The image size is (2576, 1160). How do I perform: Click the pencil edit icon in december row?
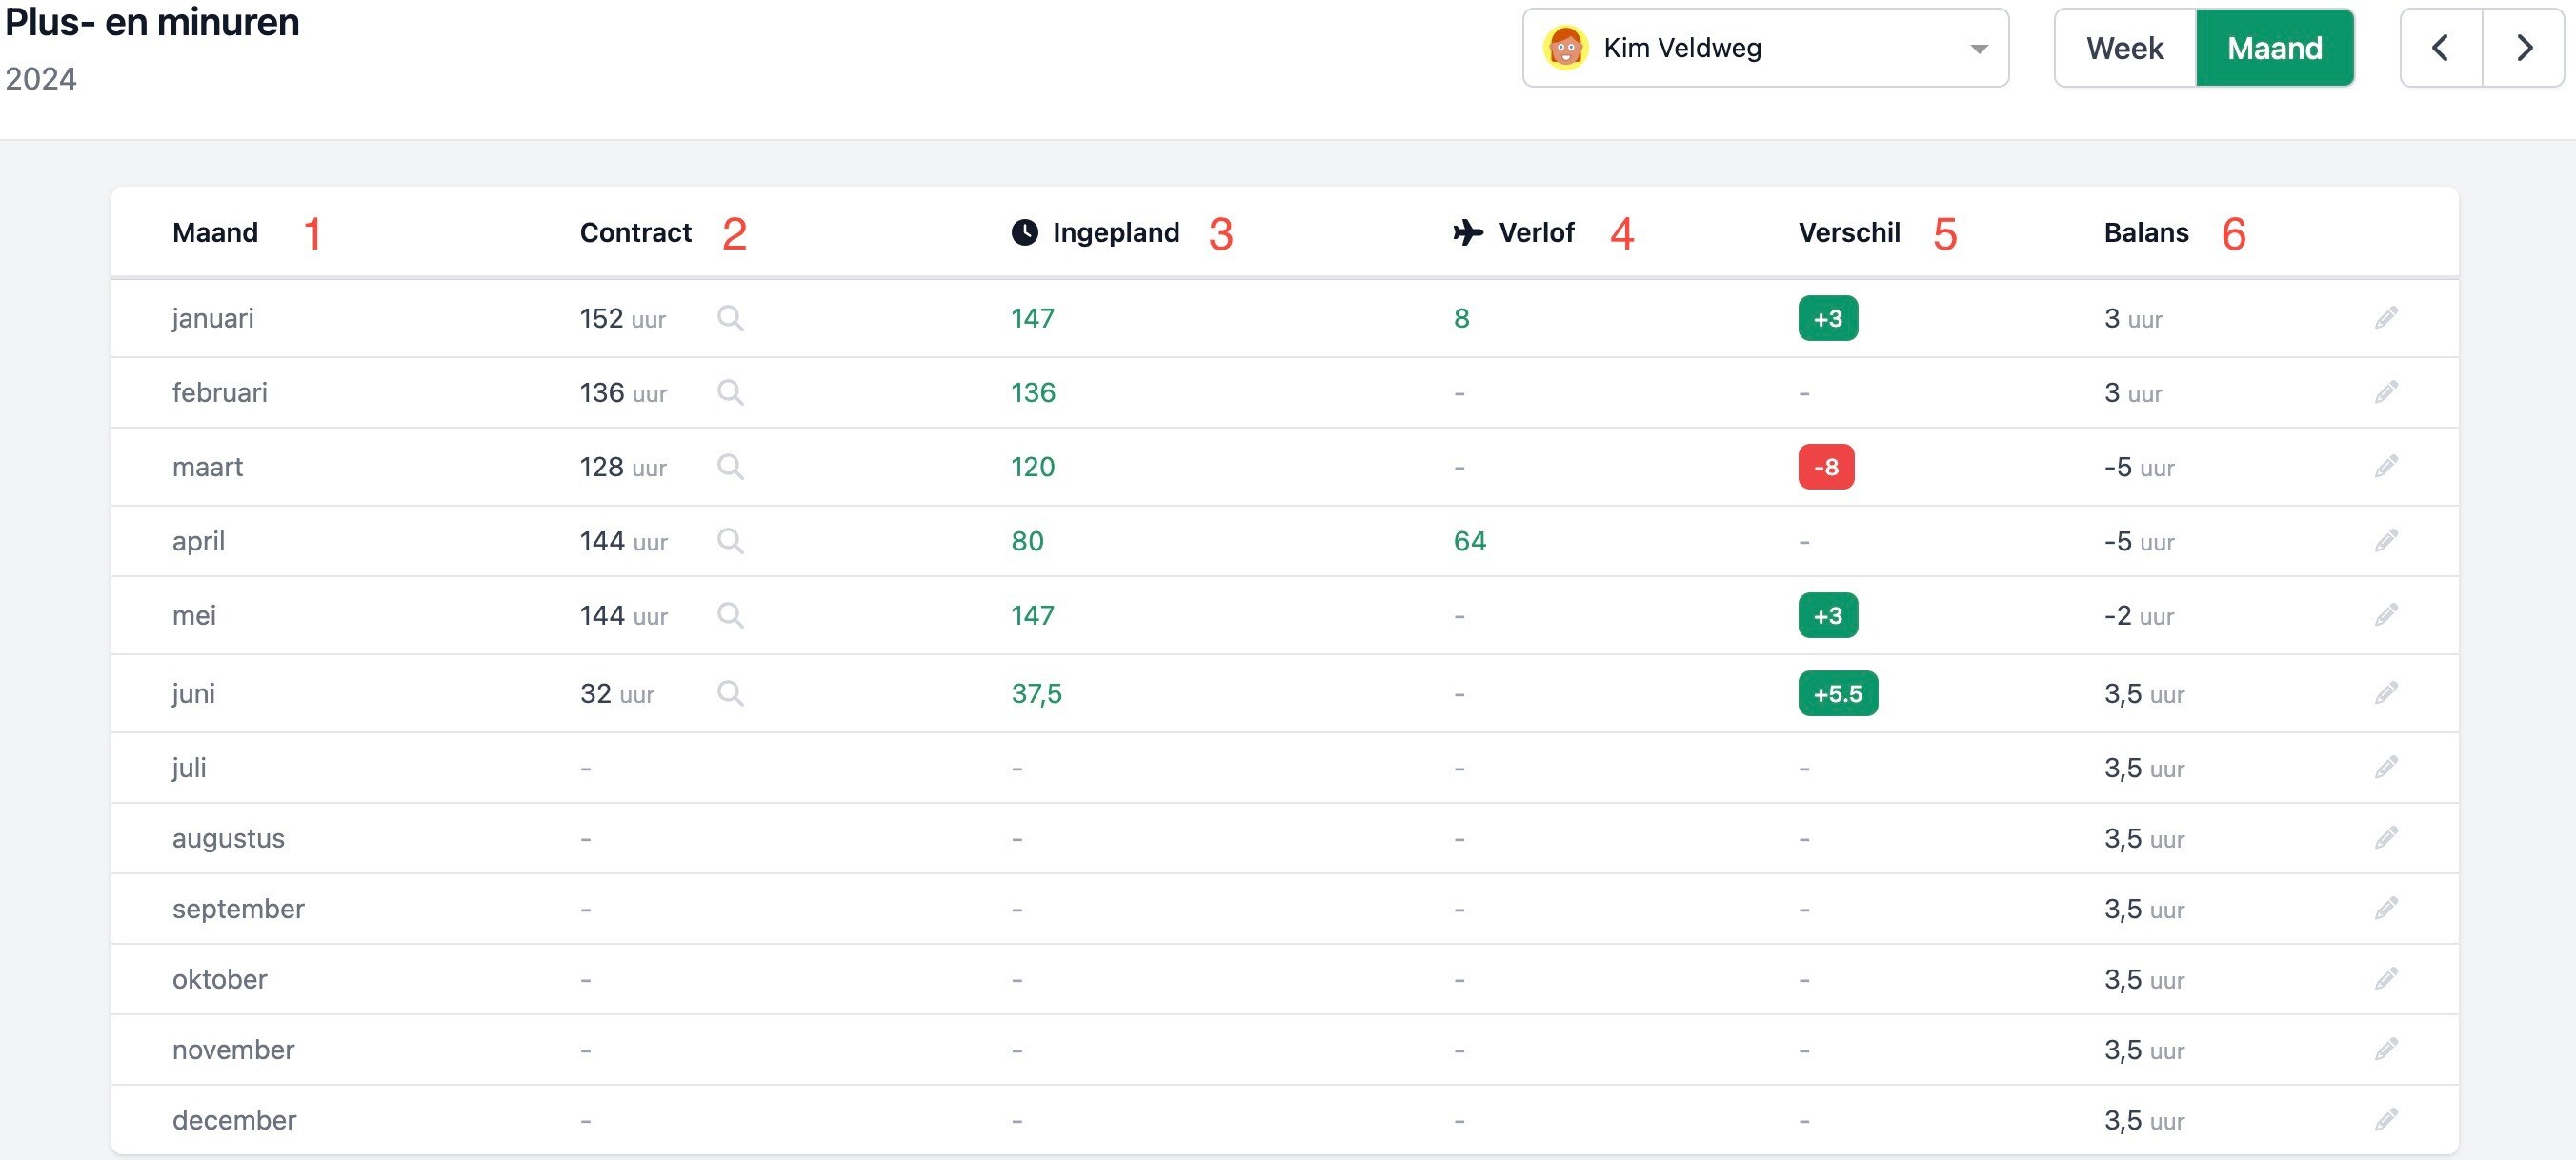pos(2386,1119)
